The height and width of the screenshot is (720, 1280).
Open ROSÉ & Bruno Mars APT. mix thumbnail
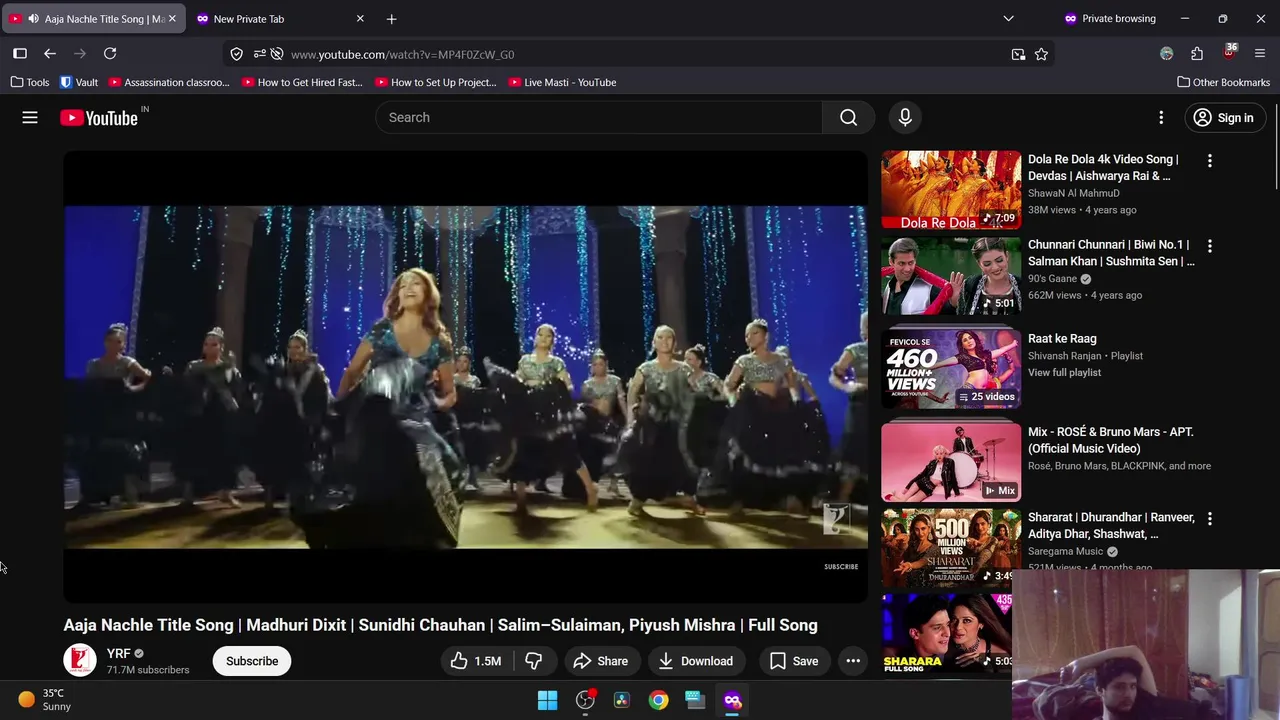[x=951, y=462]
